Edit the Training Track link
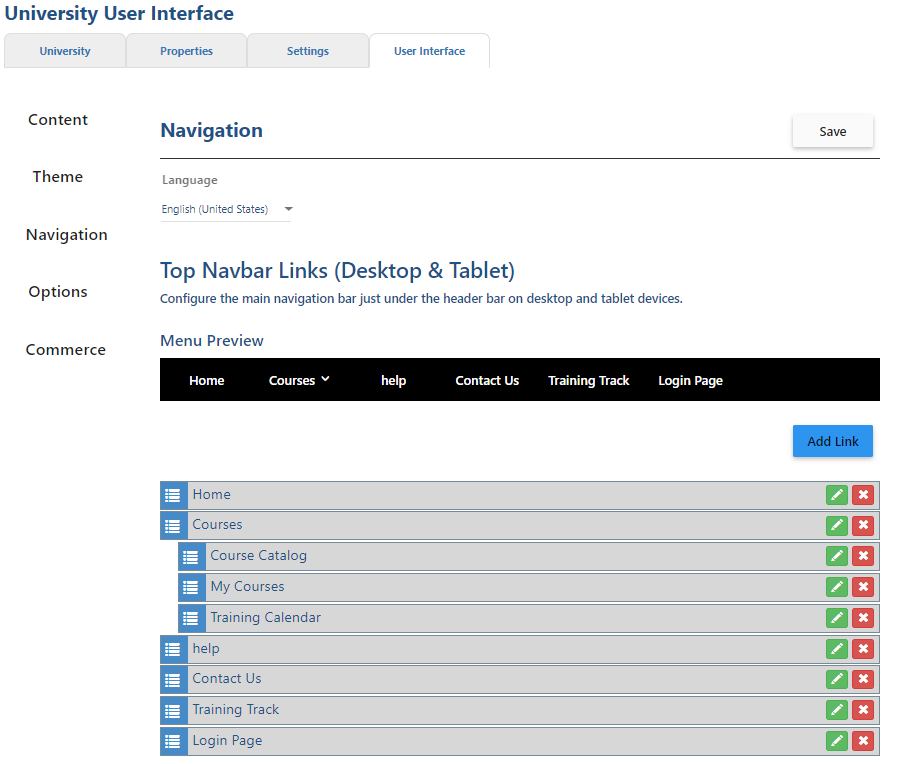Image resolution: width=906 pixels, height=764 pixels. (836, 710)
